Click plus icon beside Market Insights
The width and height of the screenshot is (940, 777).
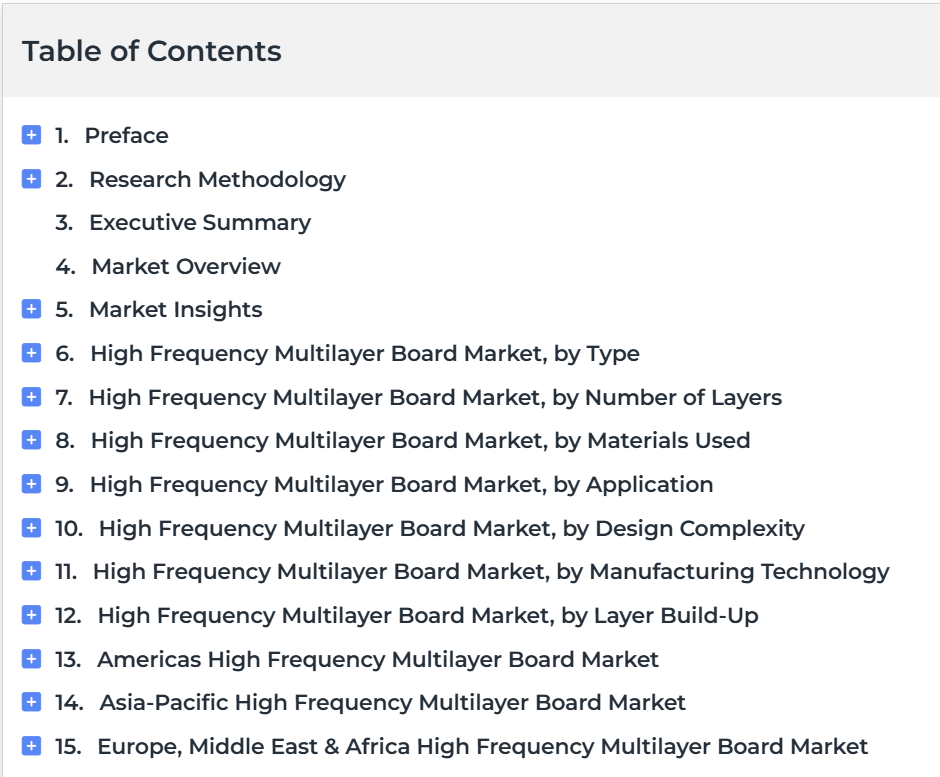(x=31, y=309)
